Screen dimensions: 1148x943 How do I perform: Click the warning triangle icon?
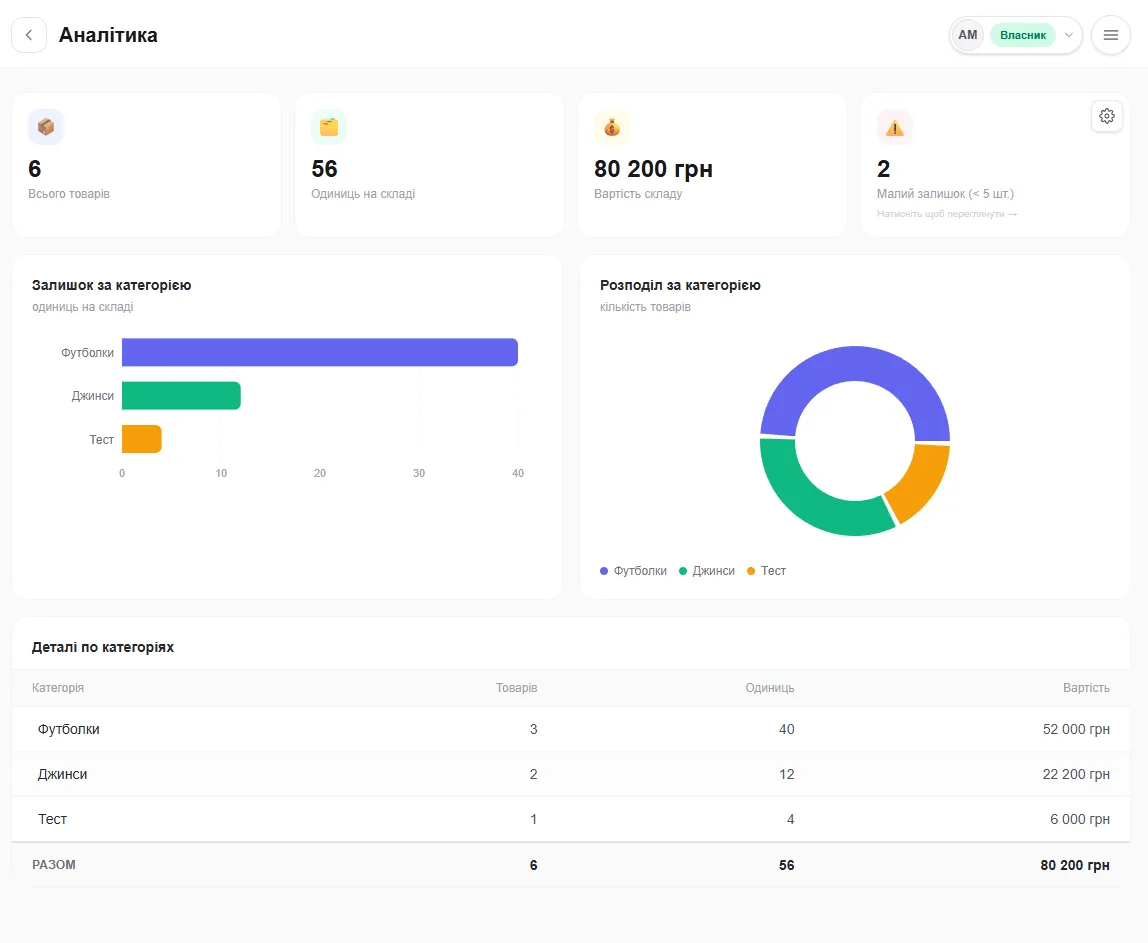pos(895,127)
